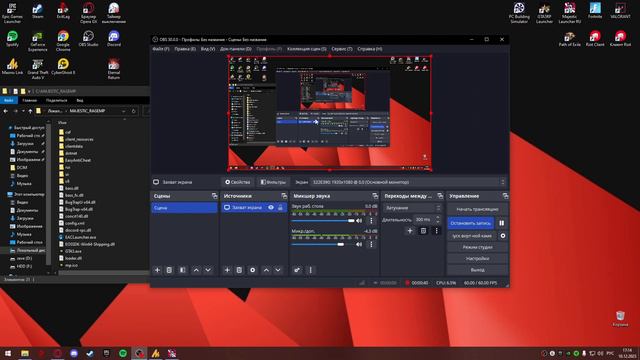
Task: Start the virtual camera button
Action: [472, 236]
